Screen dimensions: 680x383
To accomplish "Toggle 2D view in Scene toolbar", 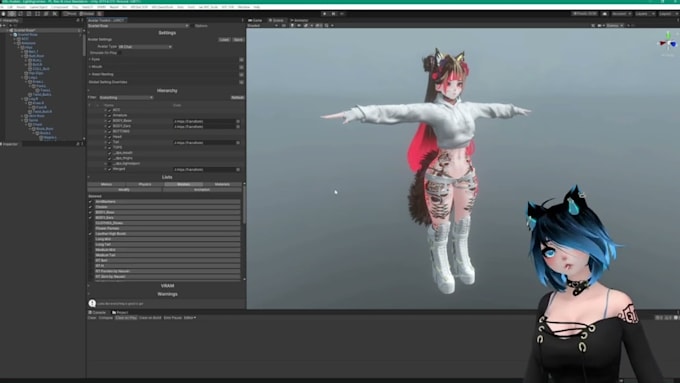I will [x=284, y=26].
